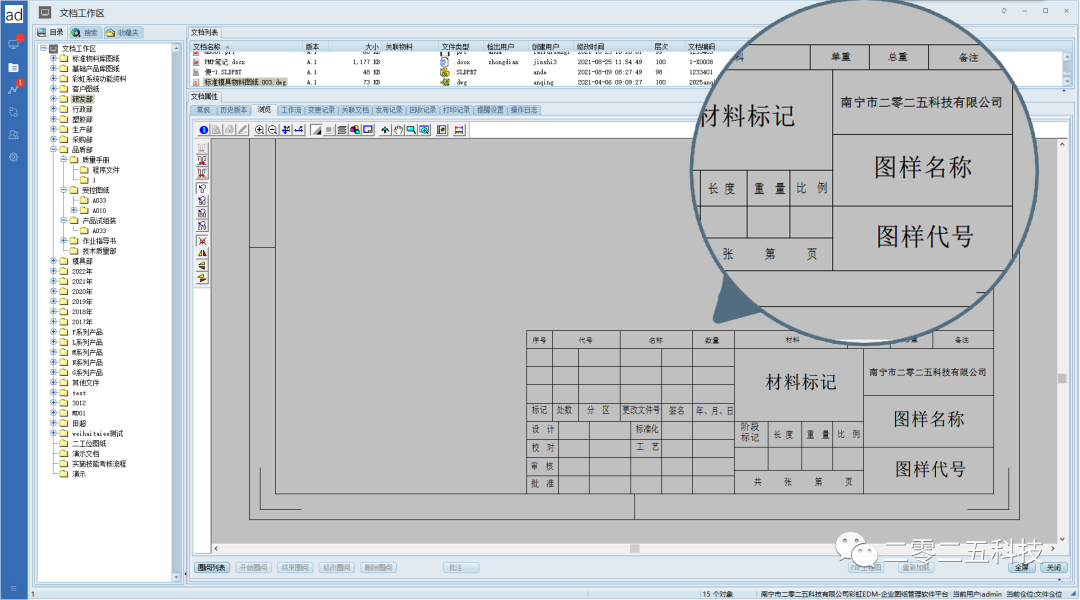Expand the A010 folder under 受控图纸
This screenshot has height=600, width=1080.
pos(74,210)
